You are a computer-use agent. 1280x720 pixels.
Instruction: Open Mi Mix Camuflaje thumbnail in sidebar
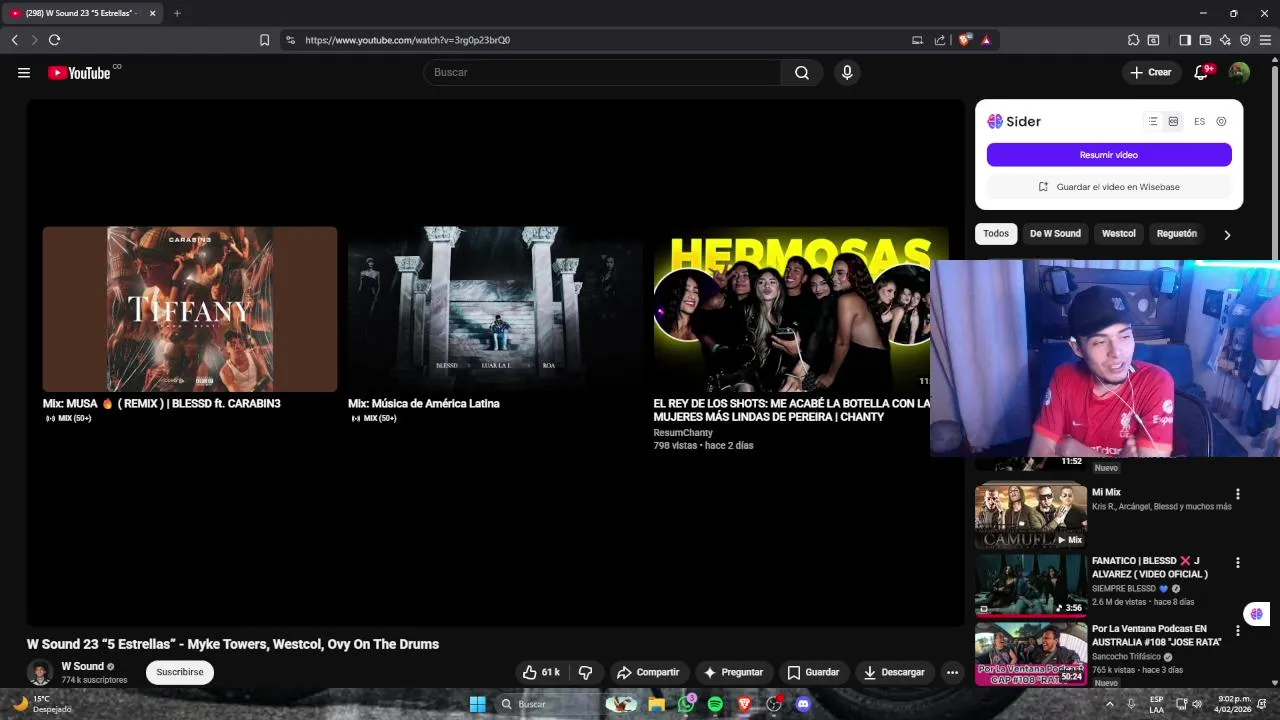point(1031,516)
